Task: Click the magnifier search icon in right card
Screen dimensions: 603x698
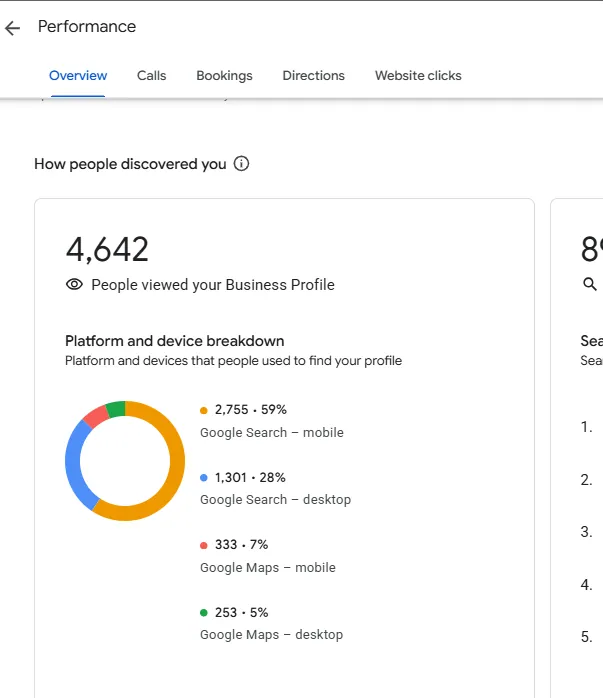Action: (x=590, y=284)
